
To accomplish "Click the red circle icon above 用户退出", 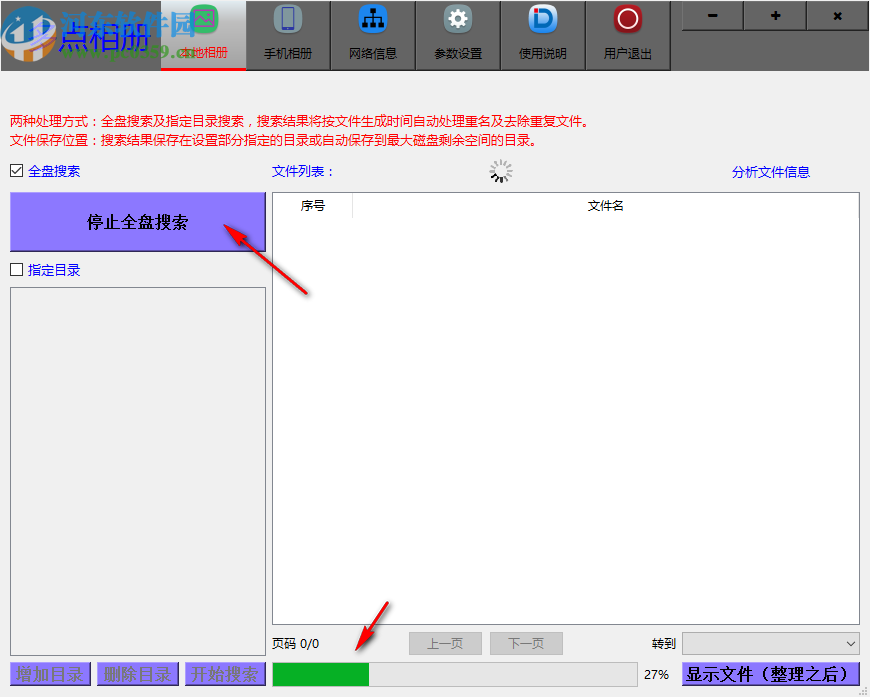I will (x=628, y=19).
